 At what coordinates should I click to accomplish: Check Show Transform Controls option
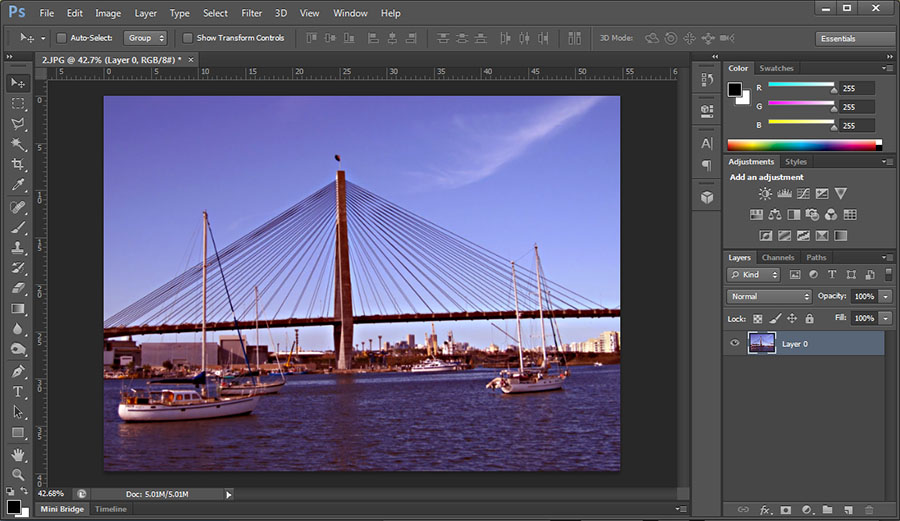pyautogui.click(x=188, y=38)
